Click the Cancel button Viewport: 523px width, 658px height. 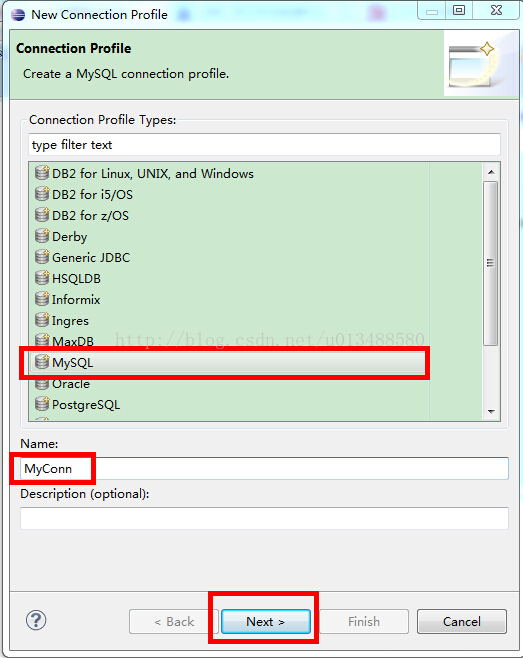[462, 621]
